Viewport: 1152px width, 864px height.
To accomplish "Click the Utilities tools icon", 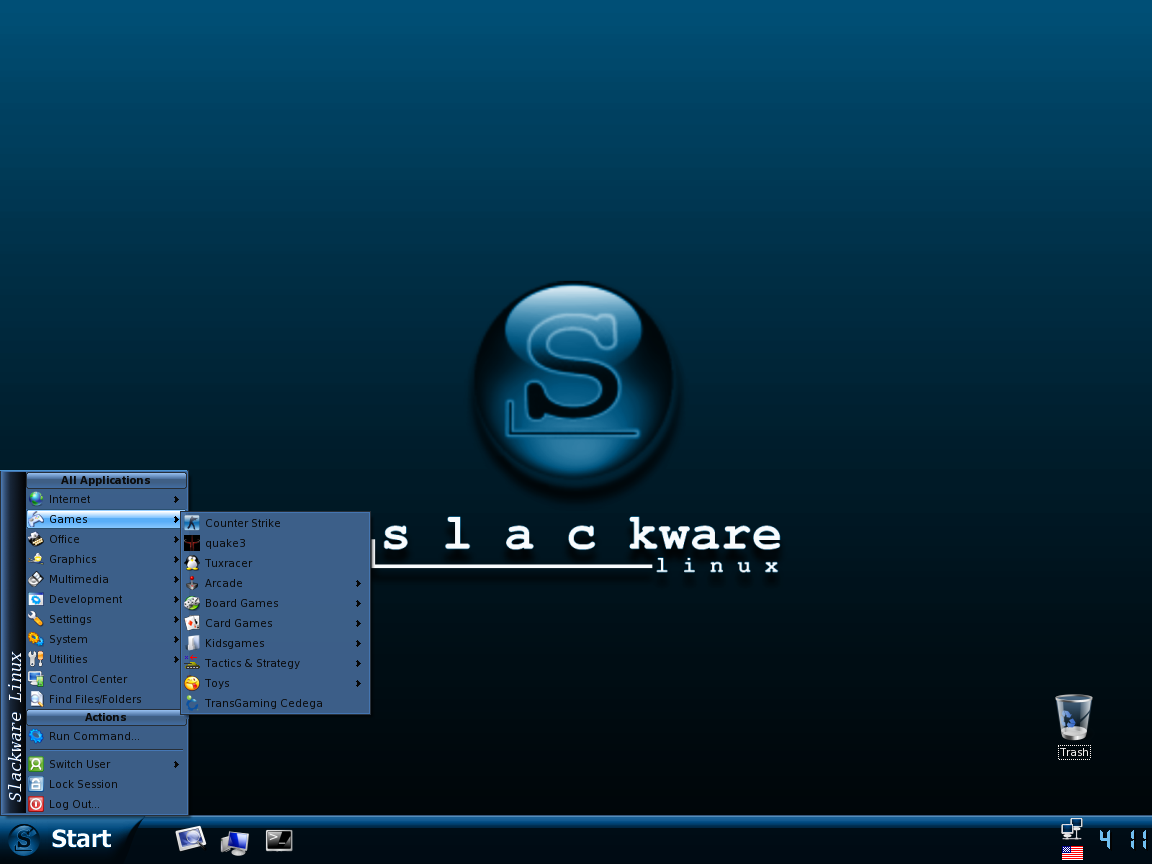I will 36,659.
